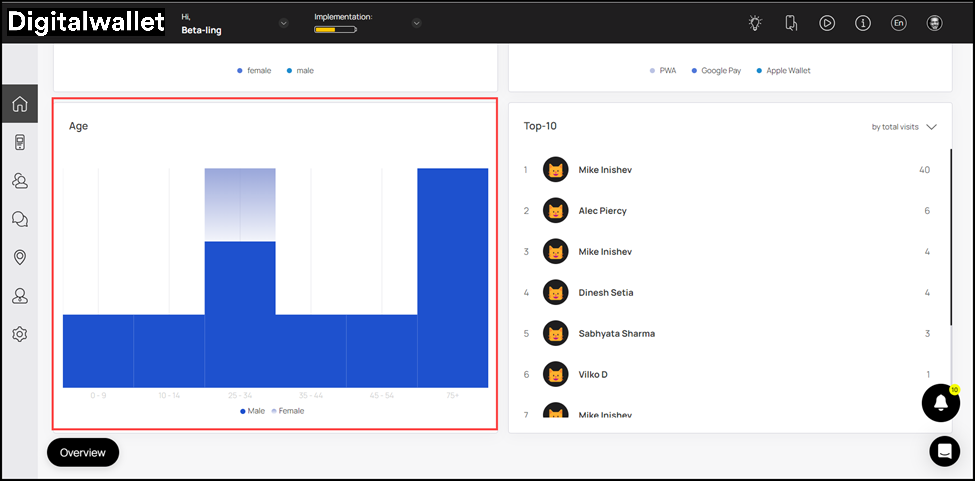The image size is (975, 481).
Task: Open the 'by total visits' sort dropdown
Action: [904, 127]
